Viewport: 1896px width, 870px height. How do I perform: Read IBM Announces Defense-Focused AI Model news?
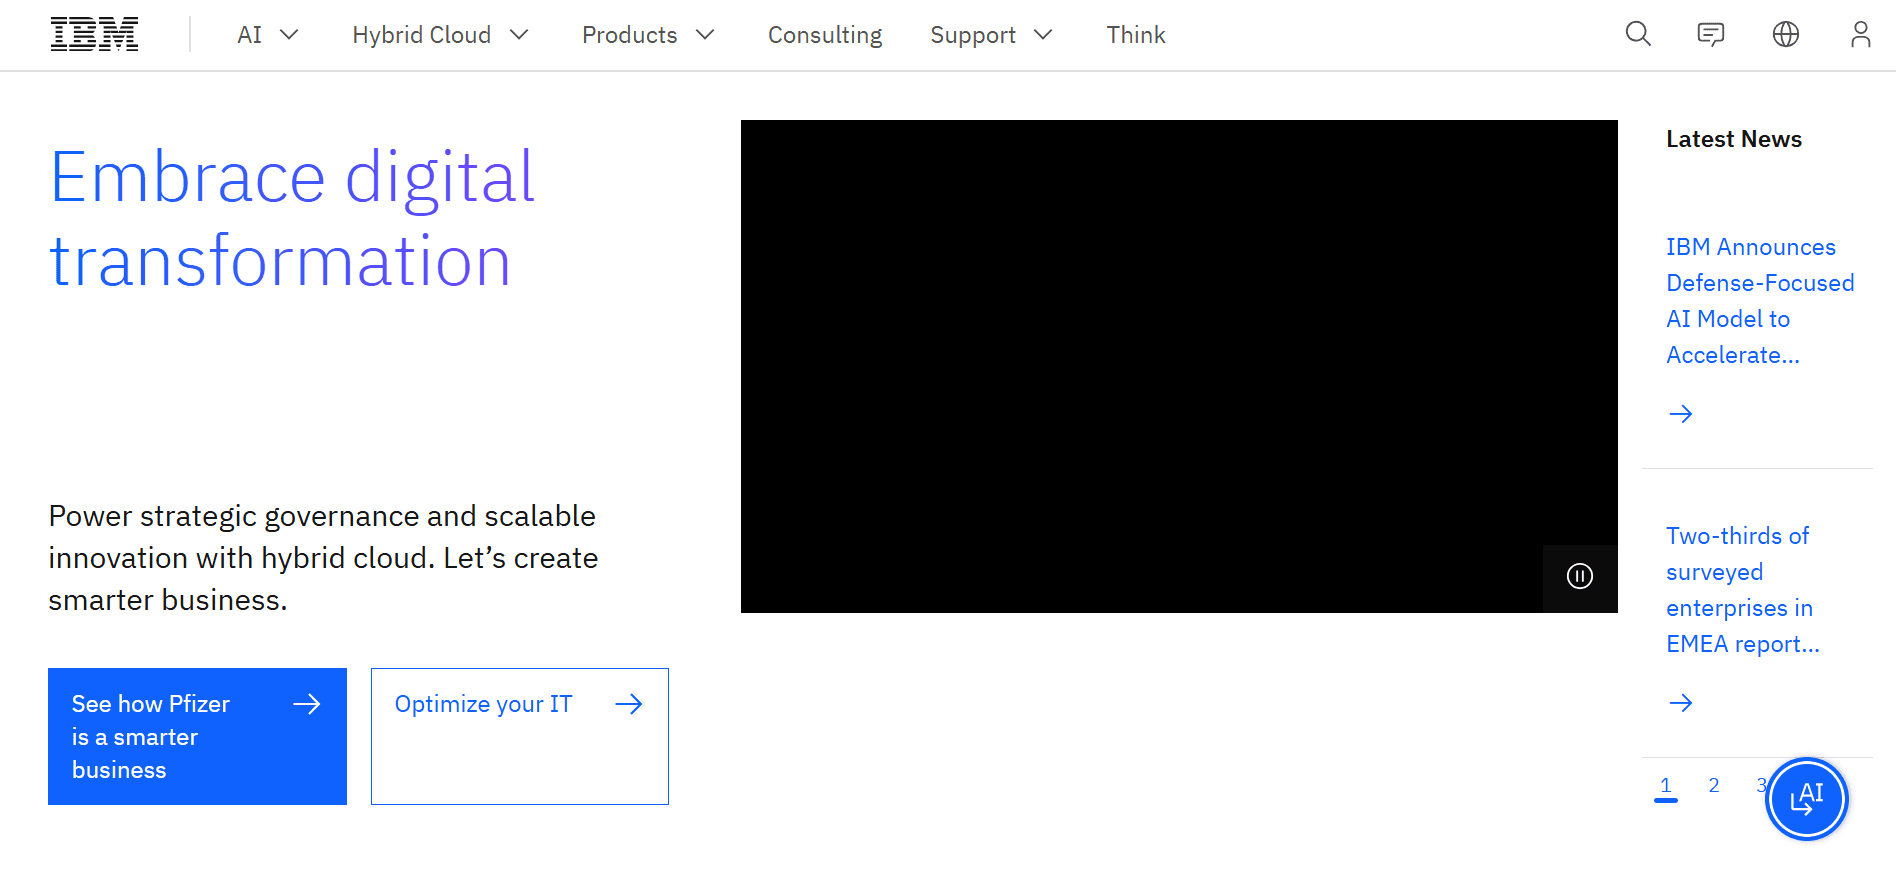(1760, 301)
